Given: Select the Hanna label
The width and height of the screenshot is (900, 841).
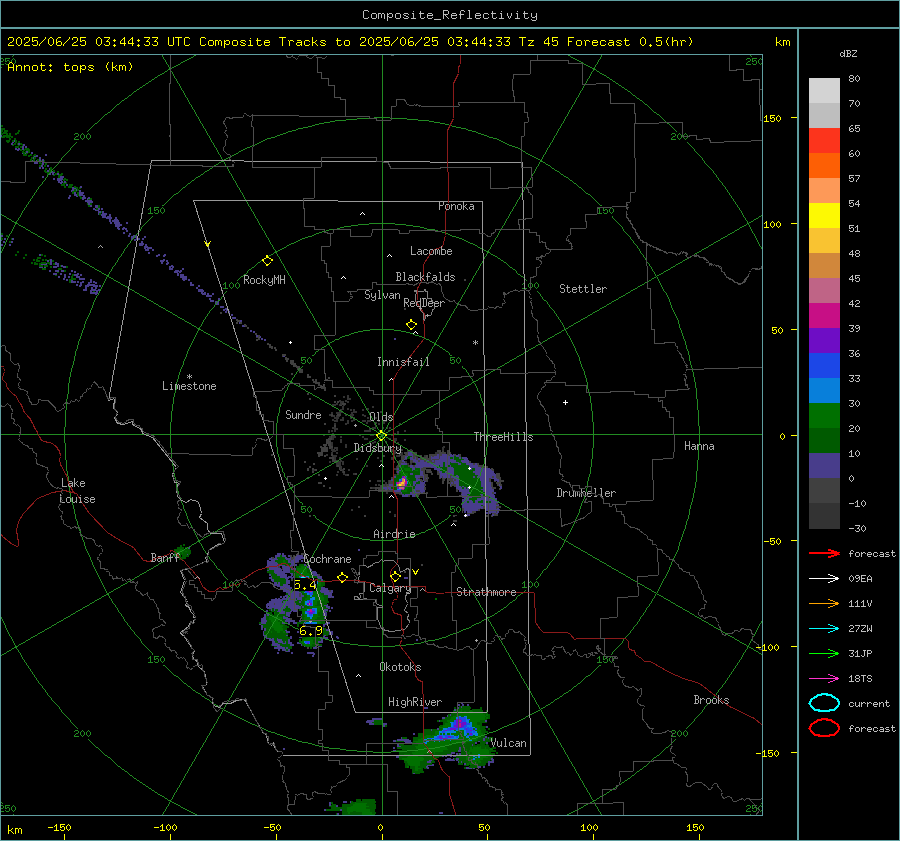Looking at the screenshot, I should pyautogui.click(x=699, y=446).
